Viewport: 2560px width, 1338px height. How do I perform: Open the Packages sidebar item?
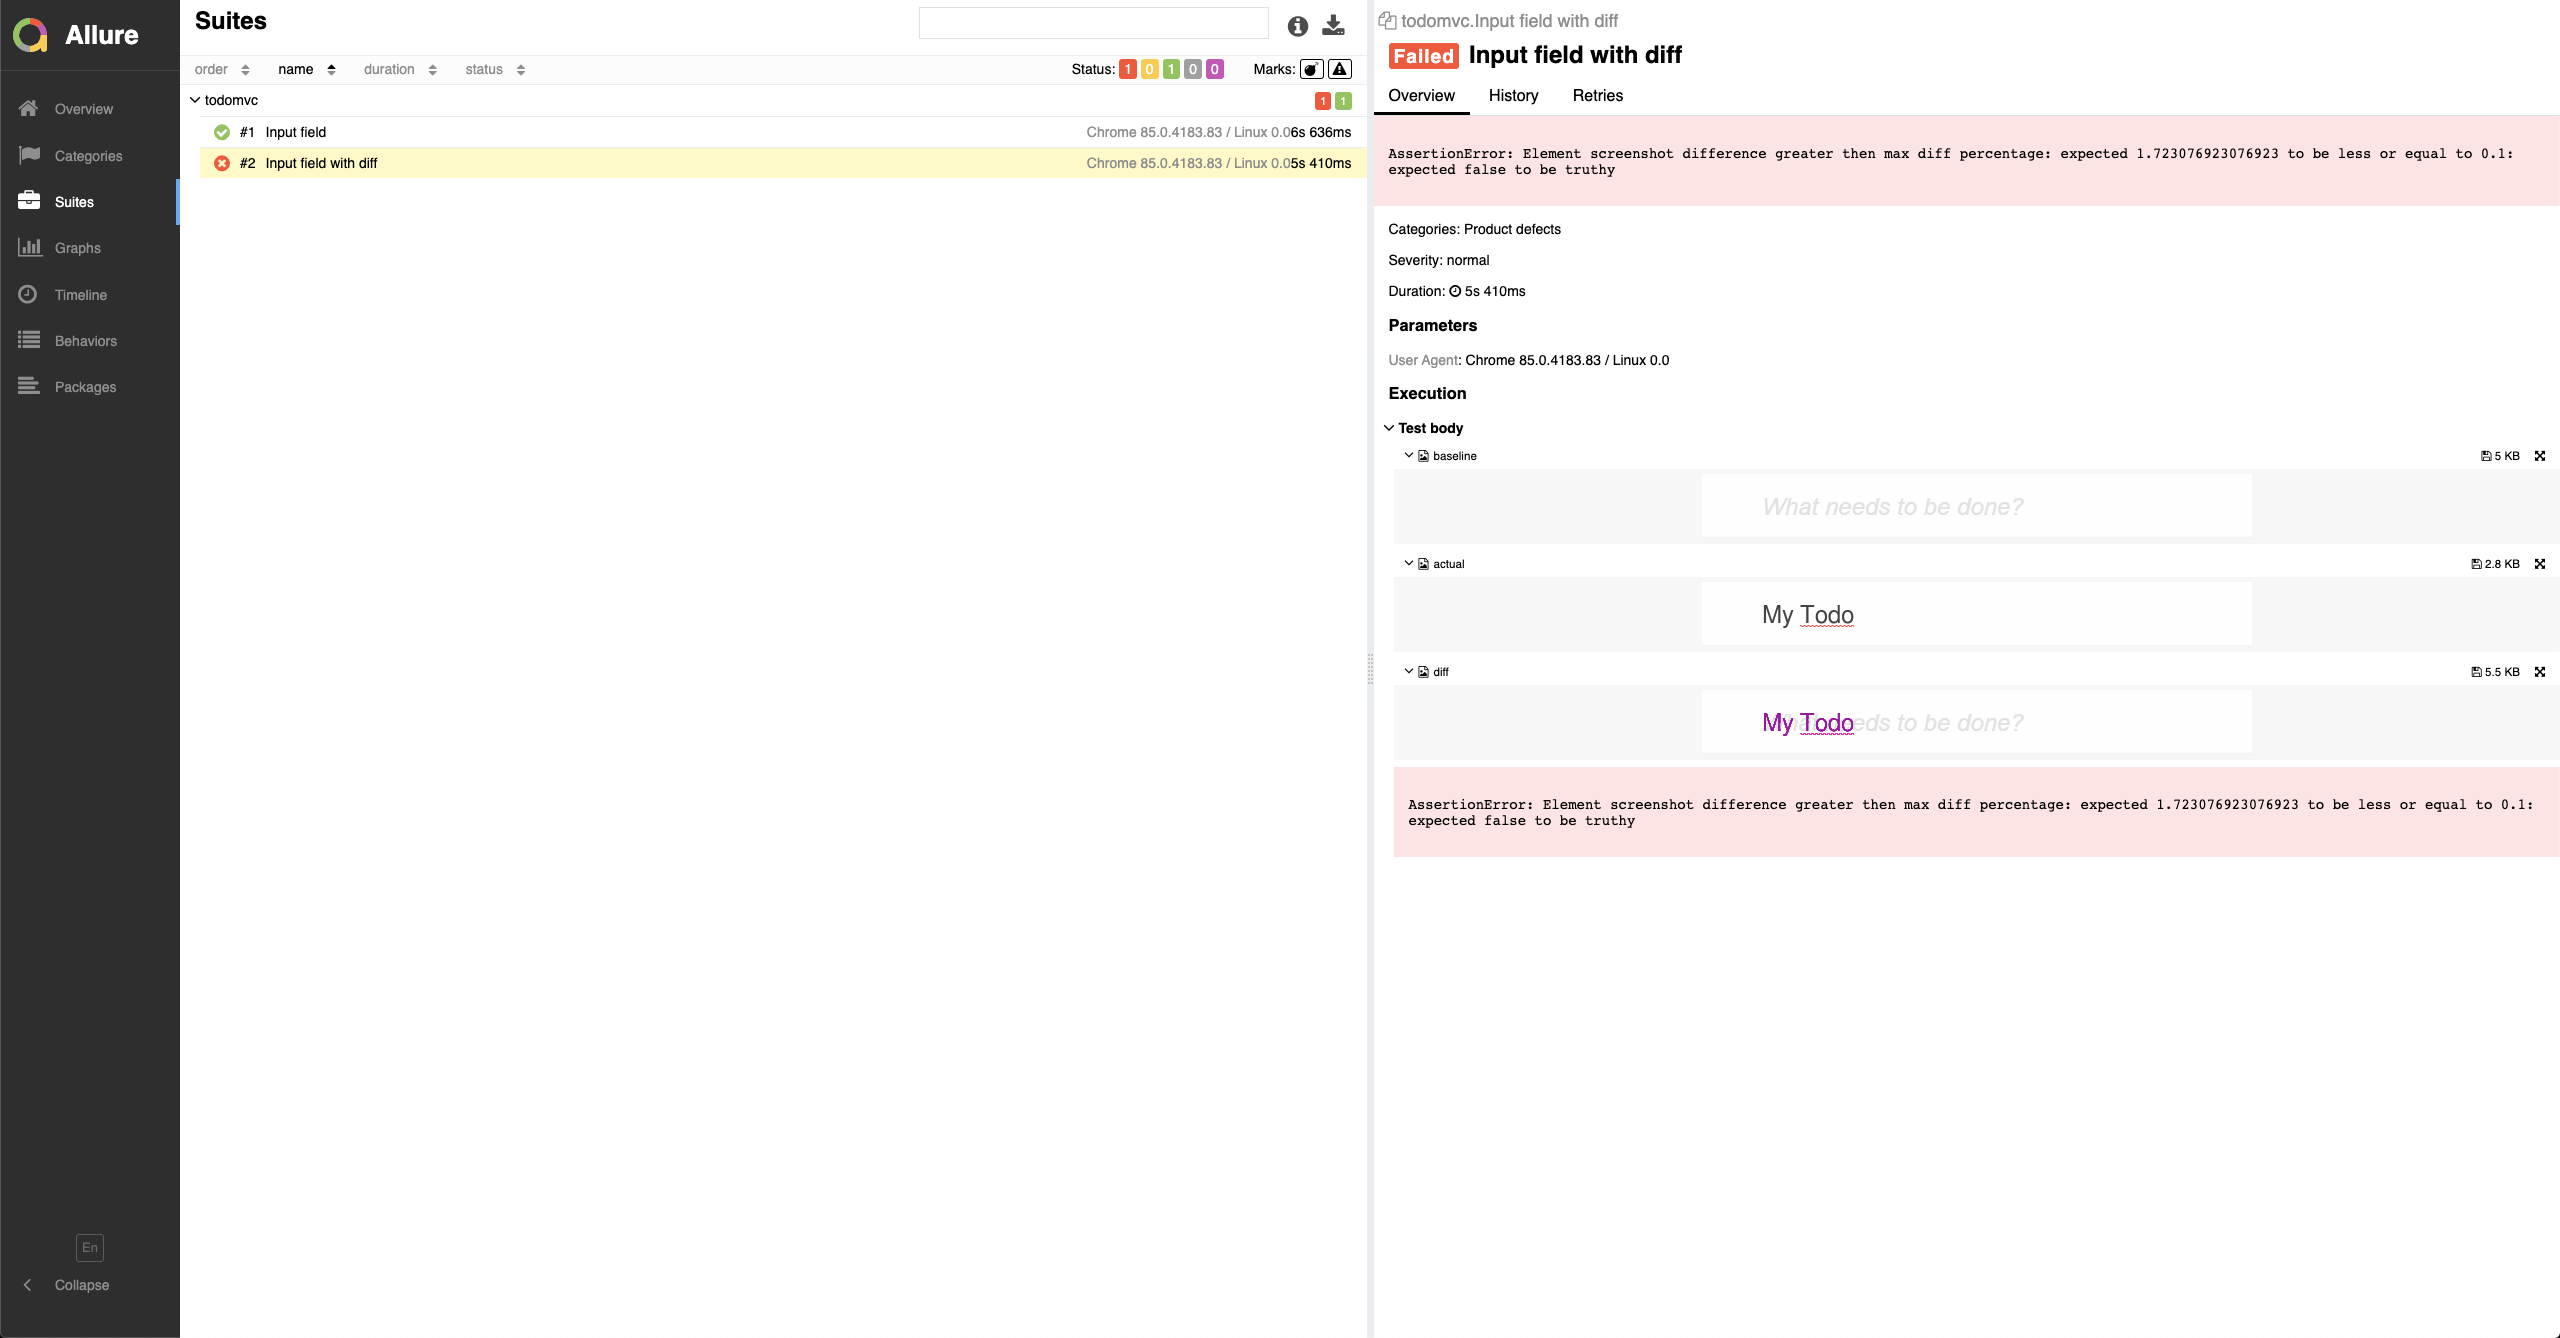[85, 387]
